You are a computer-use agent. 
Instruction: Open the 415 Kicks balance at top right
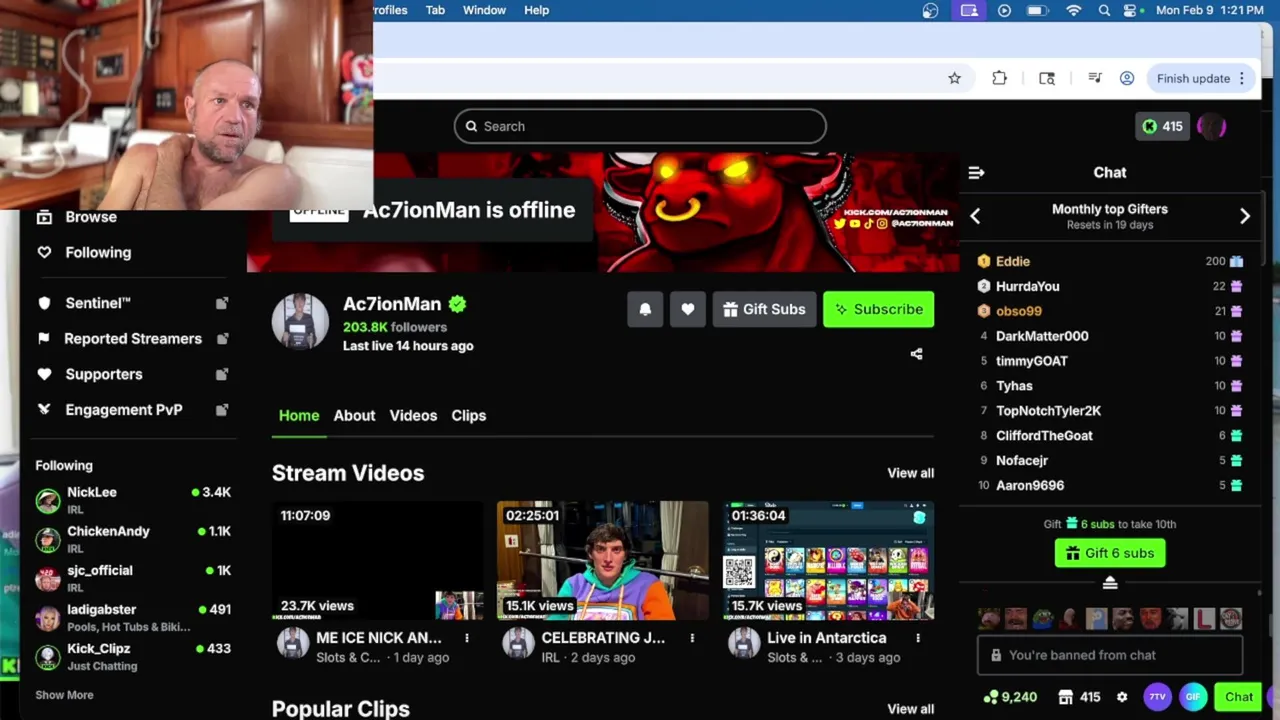click(1163, 126)
